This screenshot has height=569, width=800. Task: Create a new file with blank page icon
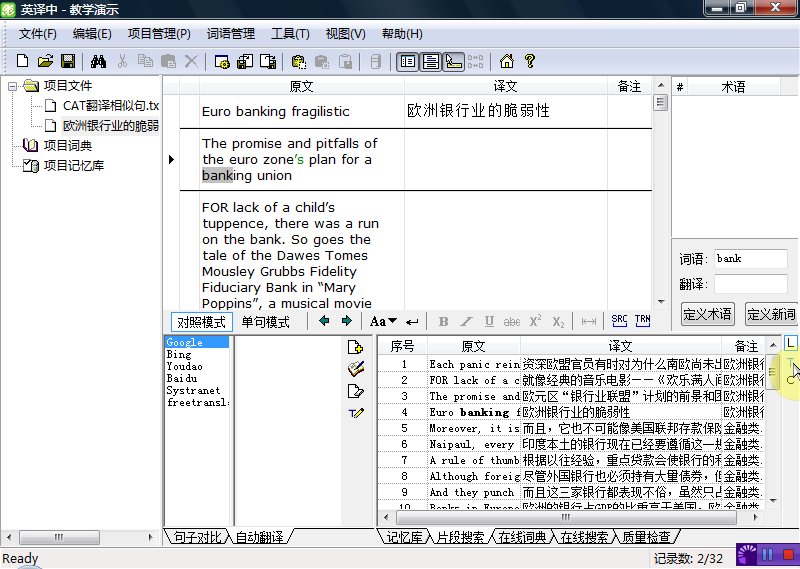pyautogui.click(x=22, y=61)
